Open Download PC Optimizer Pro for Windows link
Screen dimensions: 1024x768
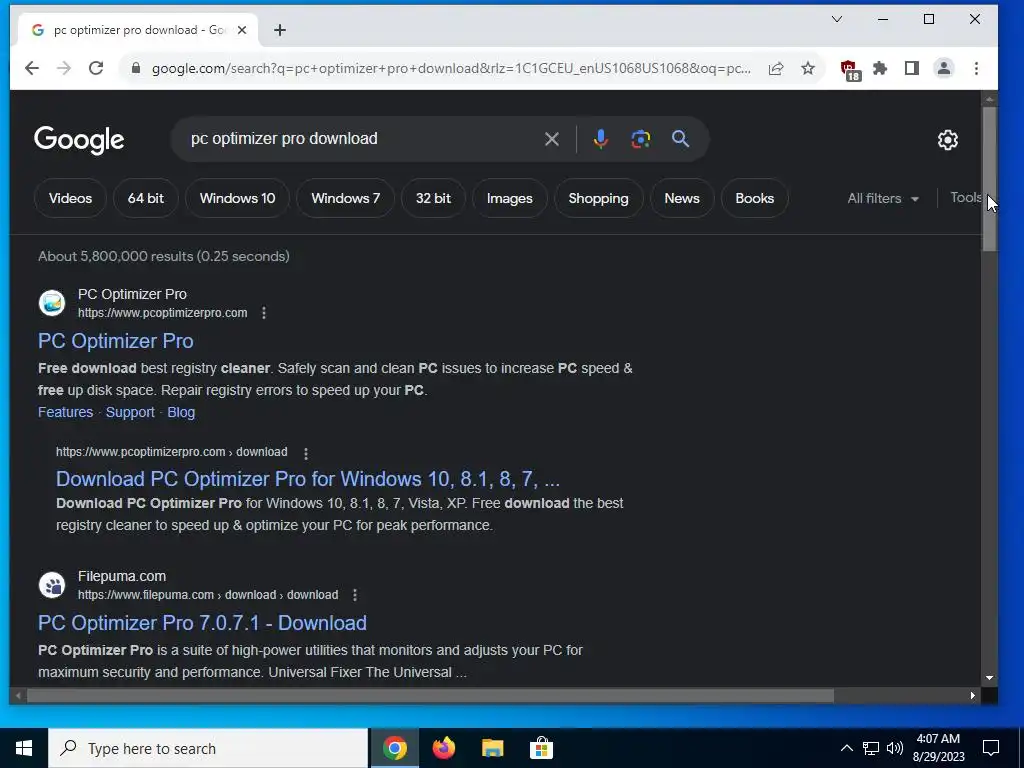pos(308,479)
